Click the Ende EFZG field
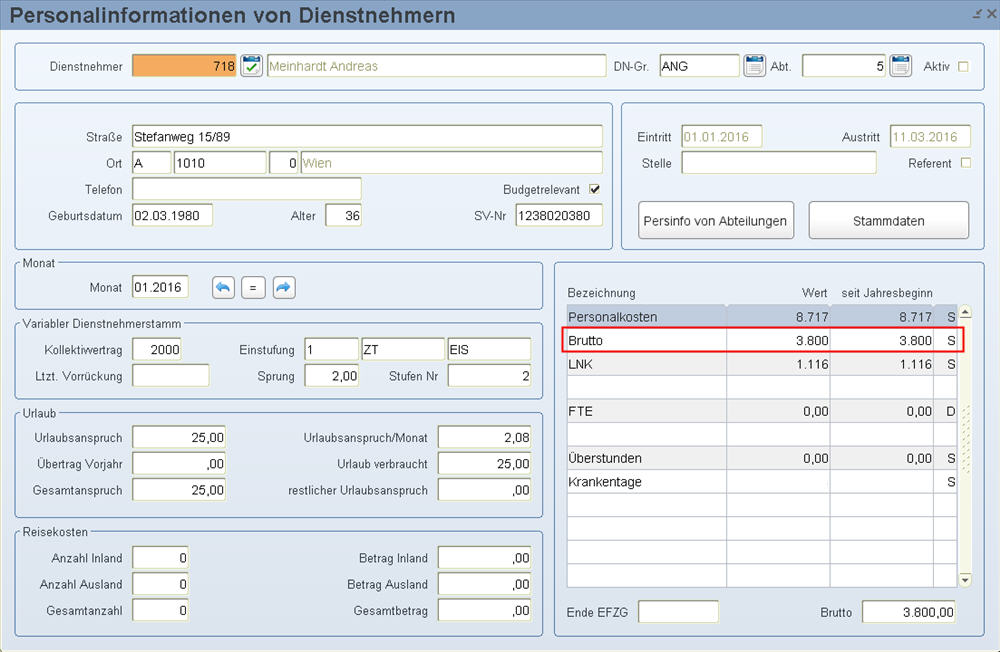Viewport: 1000px width, 652px height. click(678, 611)
